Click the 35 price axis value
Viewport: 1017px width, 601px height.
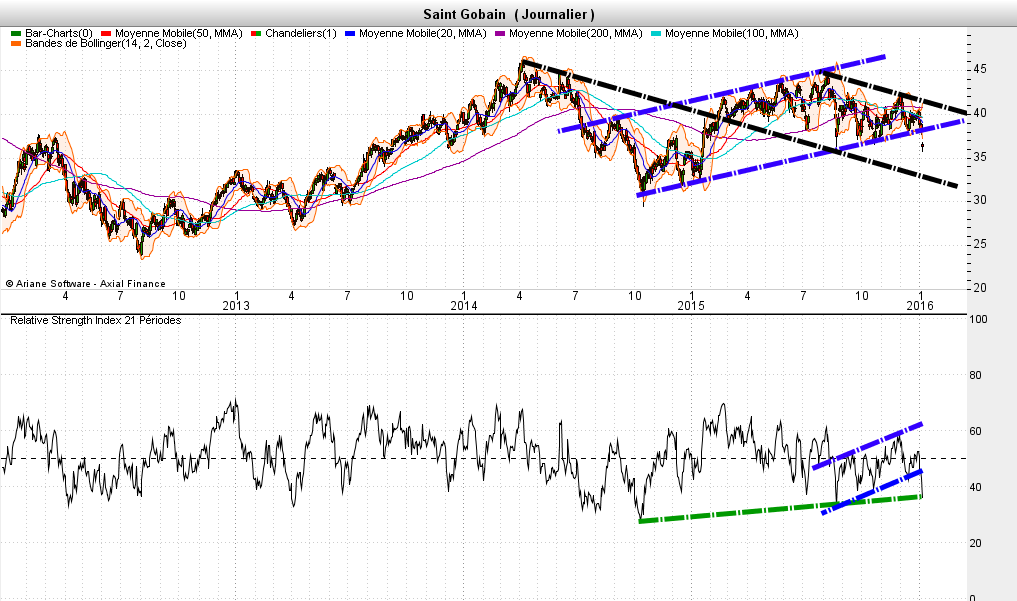(980, 157)
